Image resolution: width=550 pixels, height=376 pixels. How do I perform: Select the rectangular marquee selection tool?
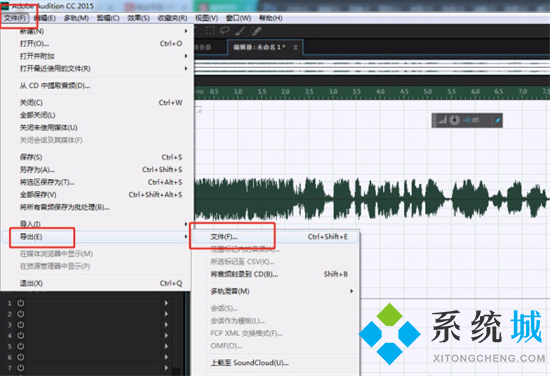(x=210, y=31)
